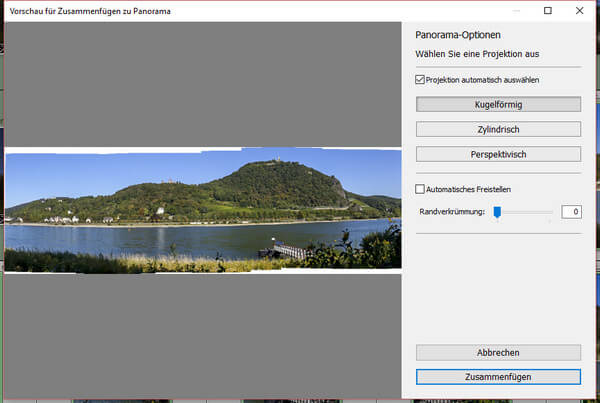This screenshot has width=600, height=403.
Task: Close the panorama preview dialog
Action: tap(579, 11)
